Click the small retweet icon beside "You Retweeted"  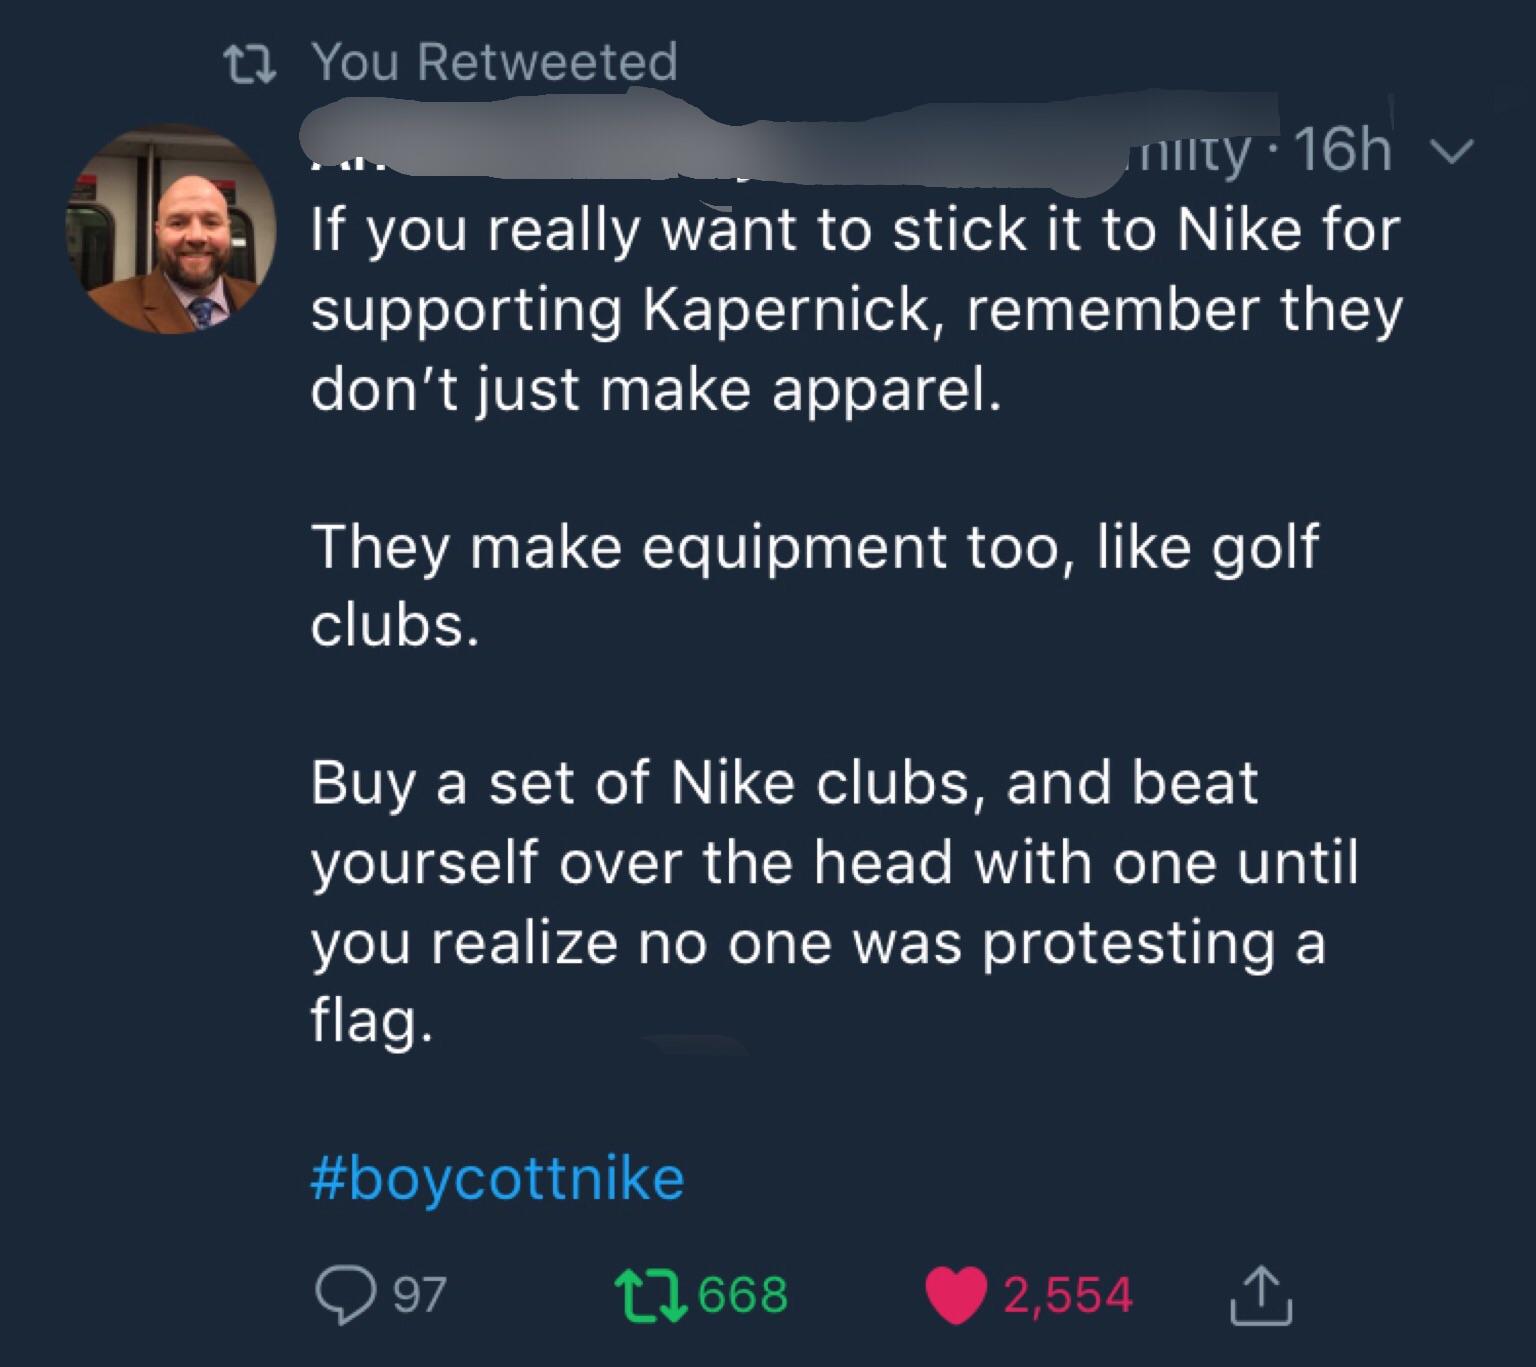click(250, 62)
